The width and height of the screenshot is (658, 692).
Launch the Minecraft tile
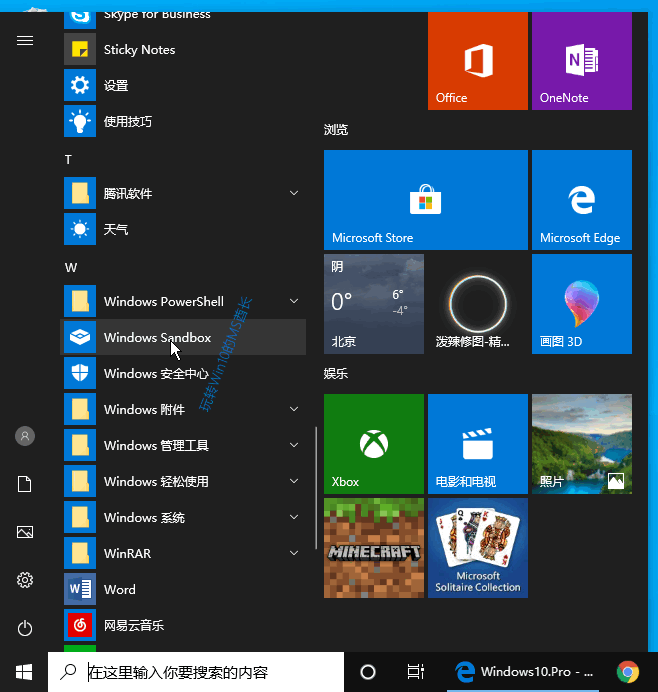coord(374,548)
